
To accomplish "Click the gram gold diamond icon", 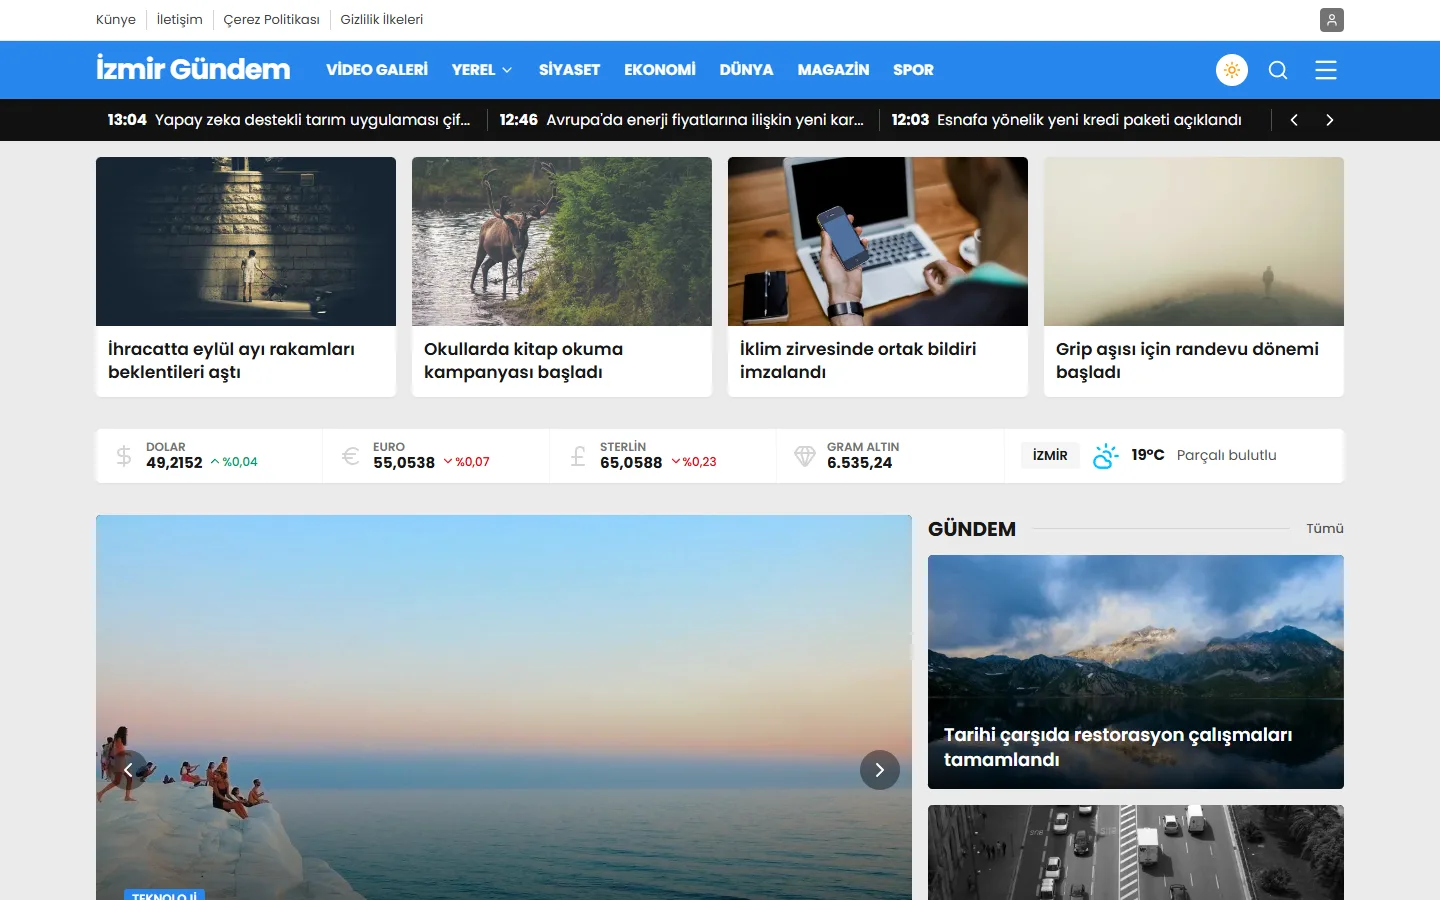I will (805, 456).
